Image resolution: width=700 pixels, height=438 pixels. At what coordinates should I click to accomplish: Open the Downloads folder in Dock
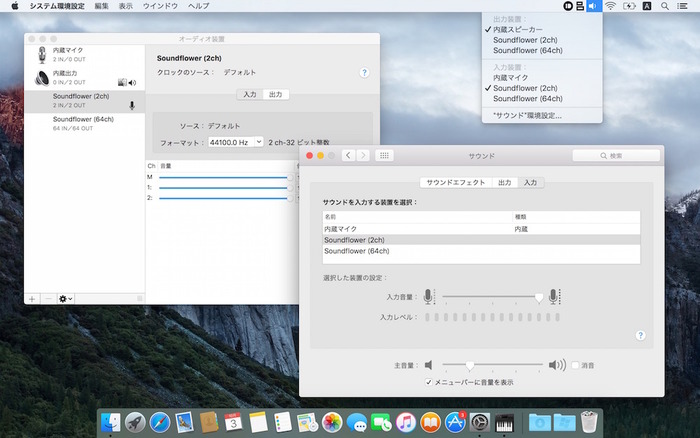click(x=540, y=422)
